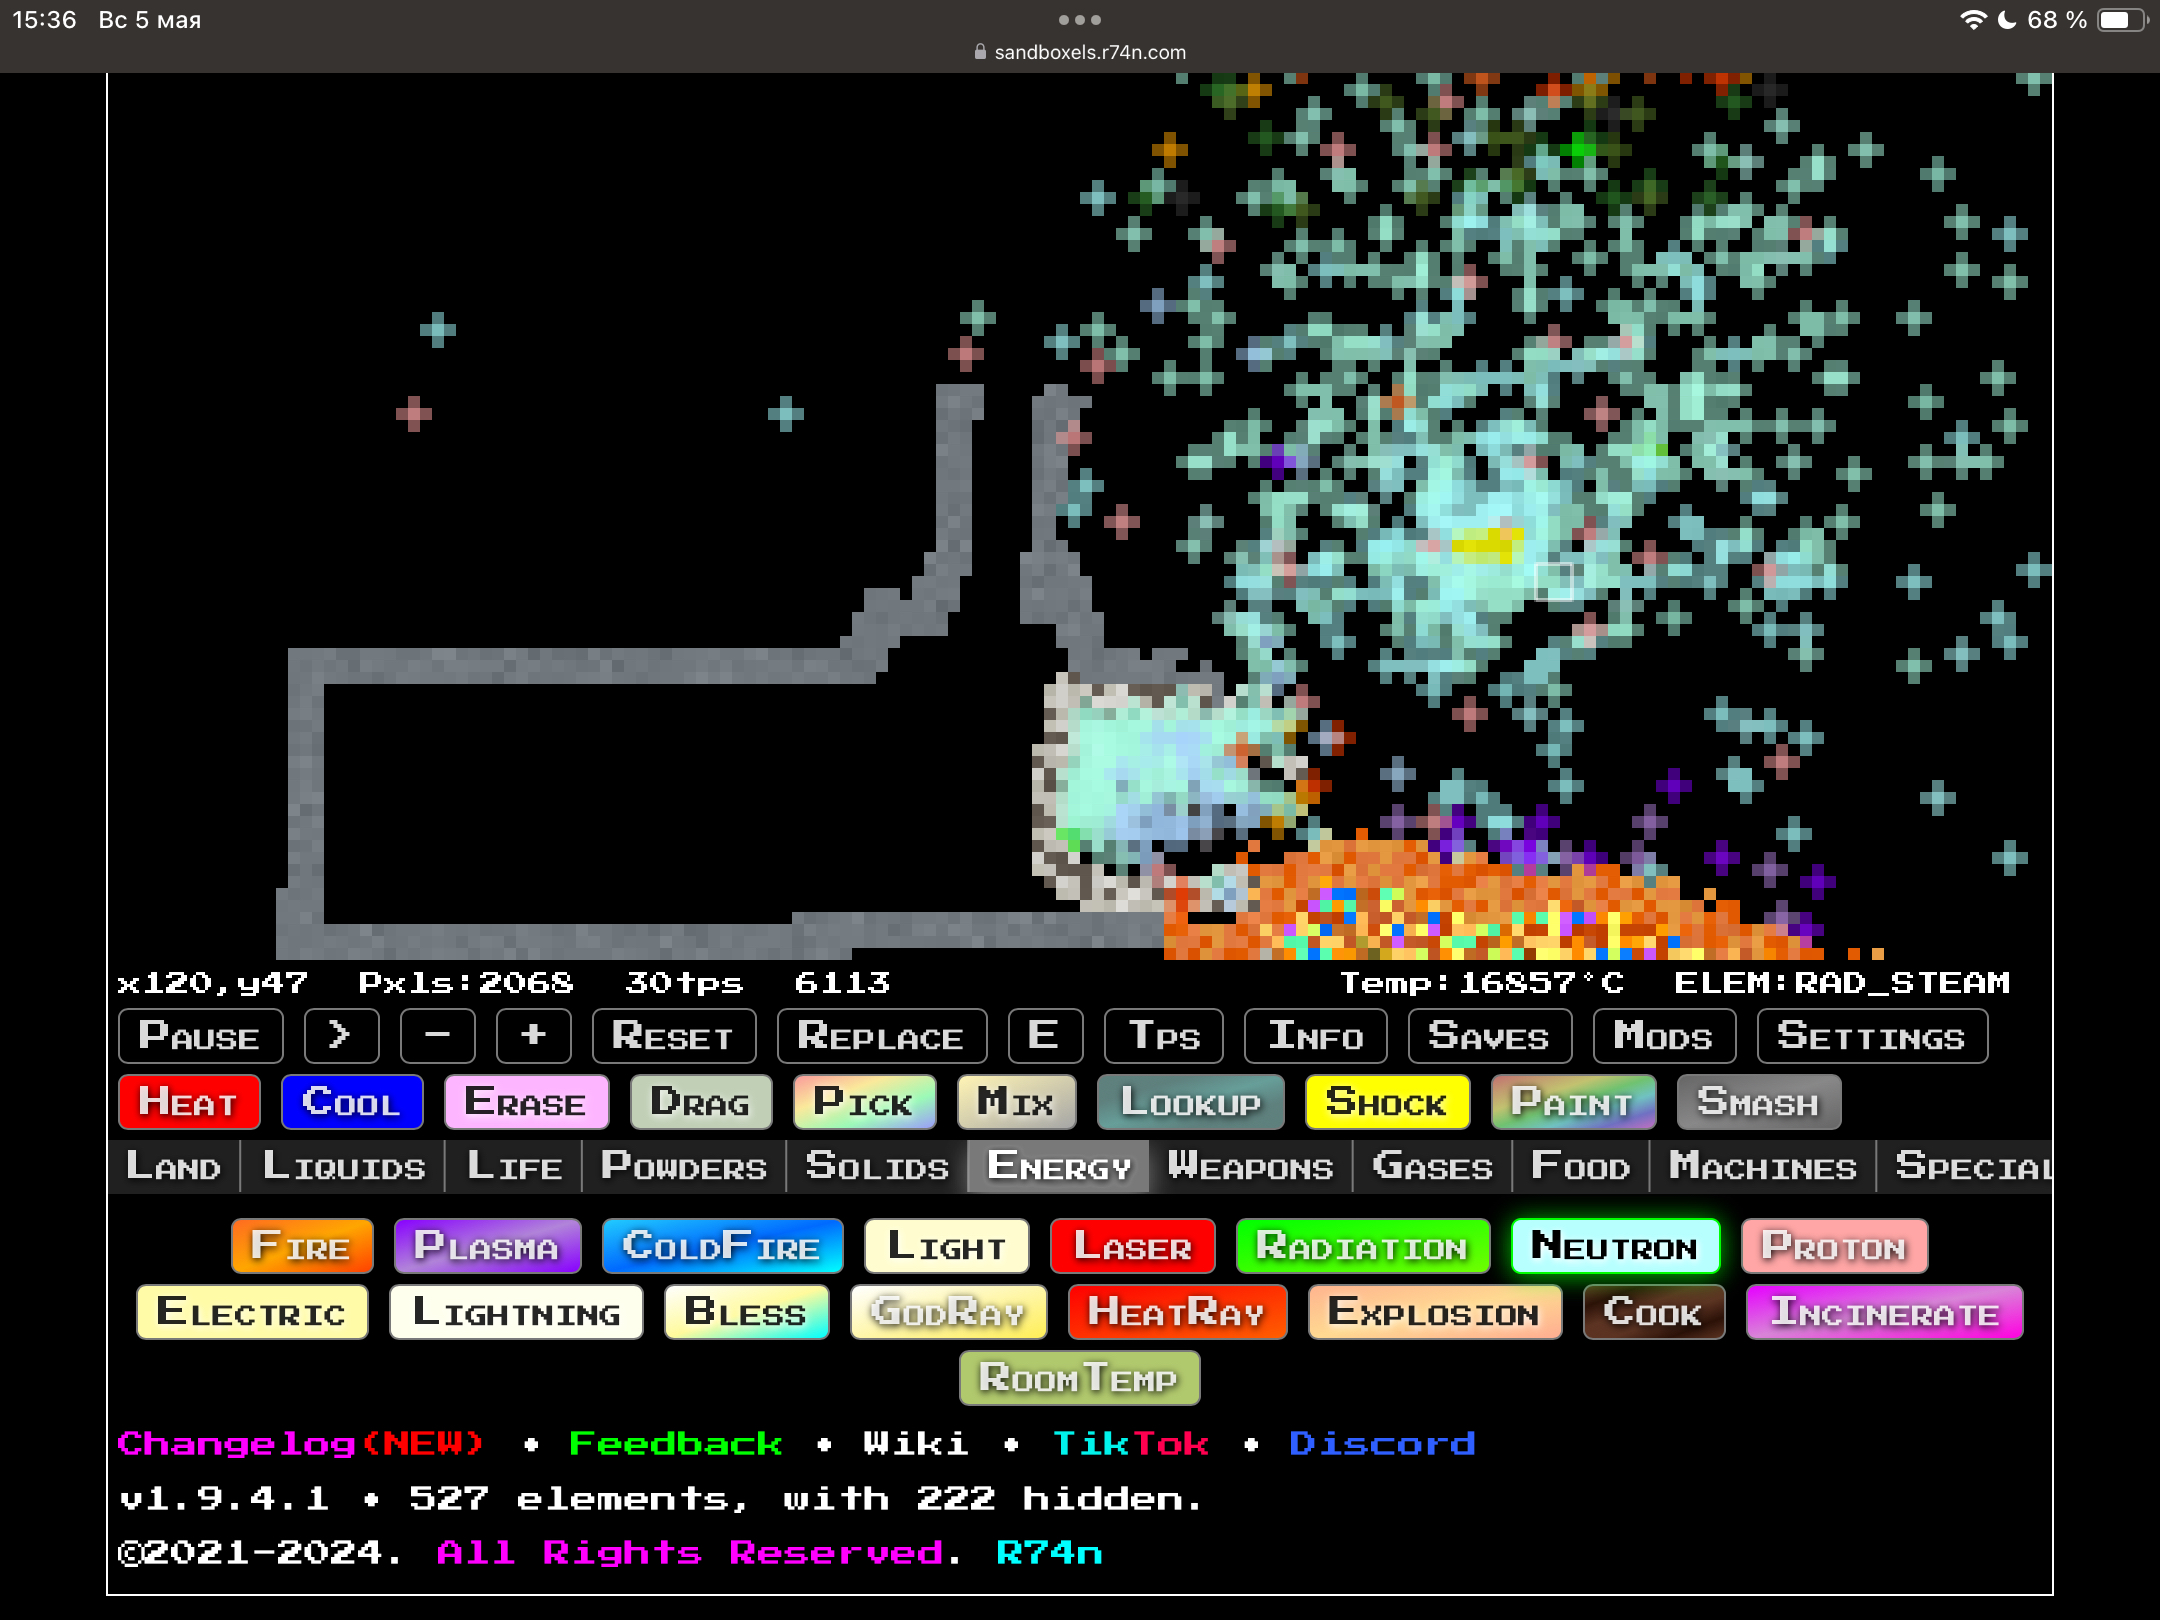Click the step forward arrow button
2160x1620 pixels.
tap(341, 1036)
